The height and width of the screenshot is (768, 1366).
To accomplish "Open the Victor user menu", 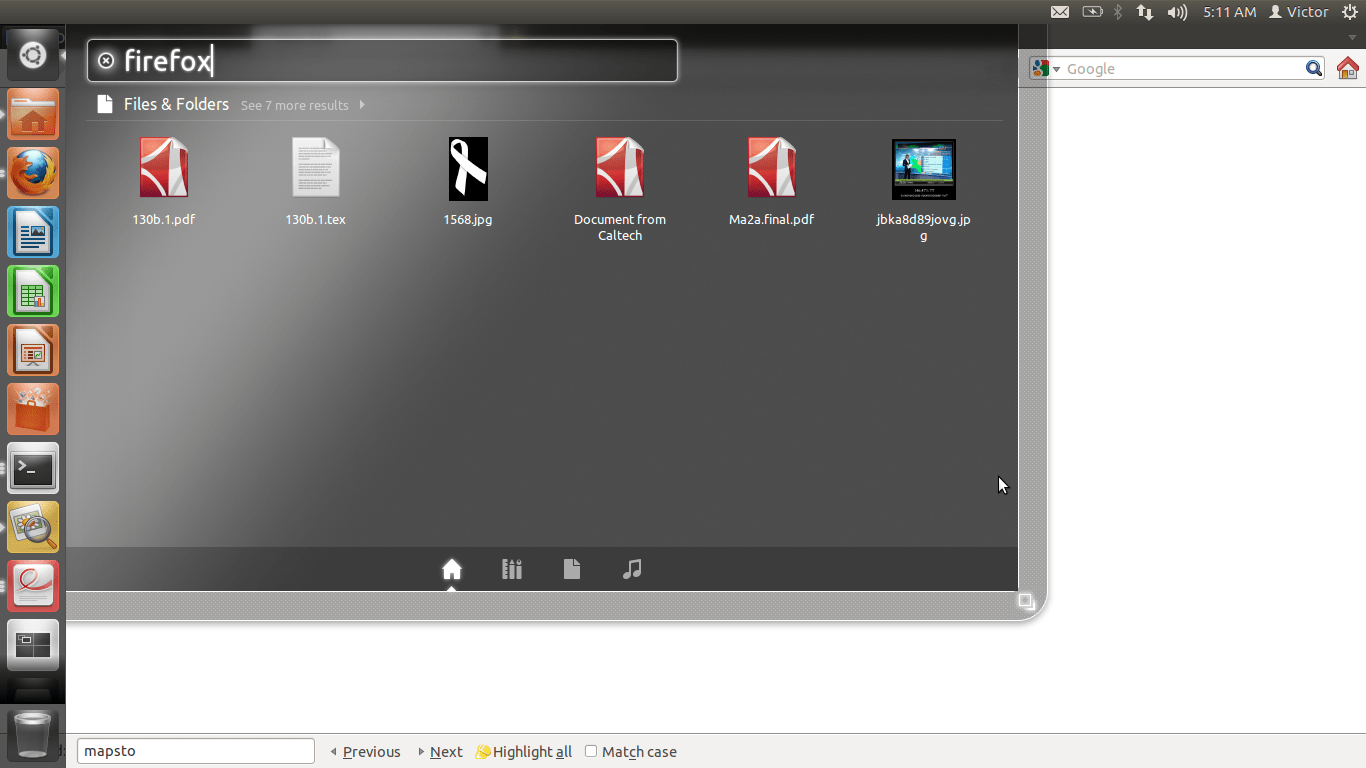I will click(x=1298, y=12).
